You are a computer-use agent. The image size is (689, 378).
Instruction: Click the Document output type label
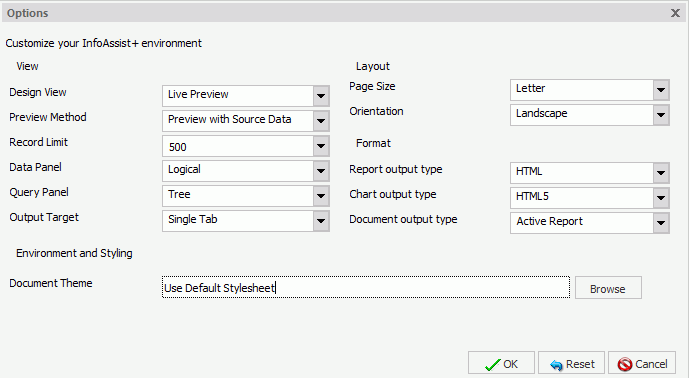[x=403, y=220]
